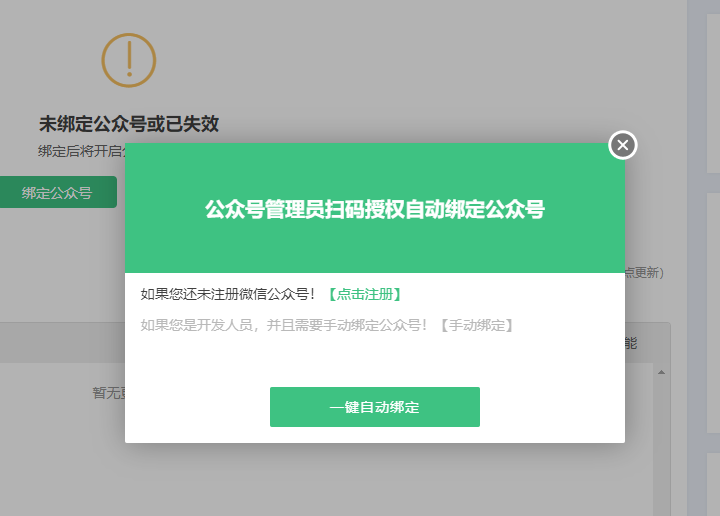
Task: Click the 绑定后将开启 description text
Action: pyautogui.click(x=80, y=151)
